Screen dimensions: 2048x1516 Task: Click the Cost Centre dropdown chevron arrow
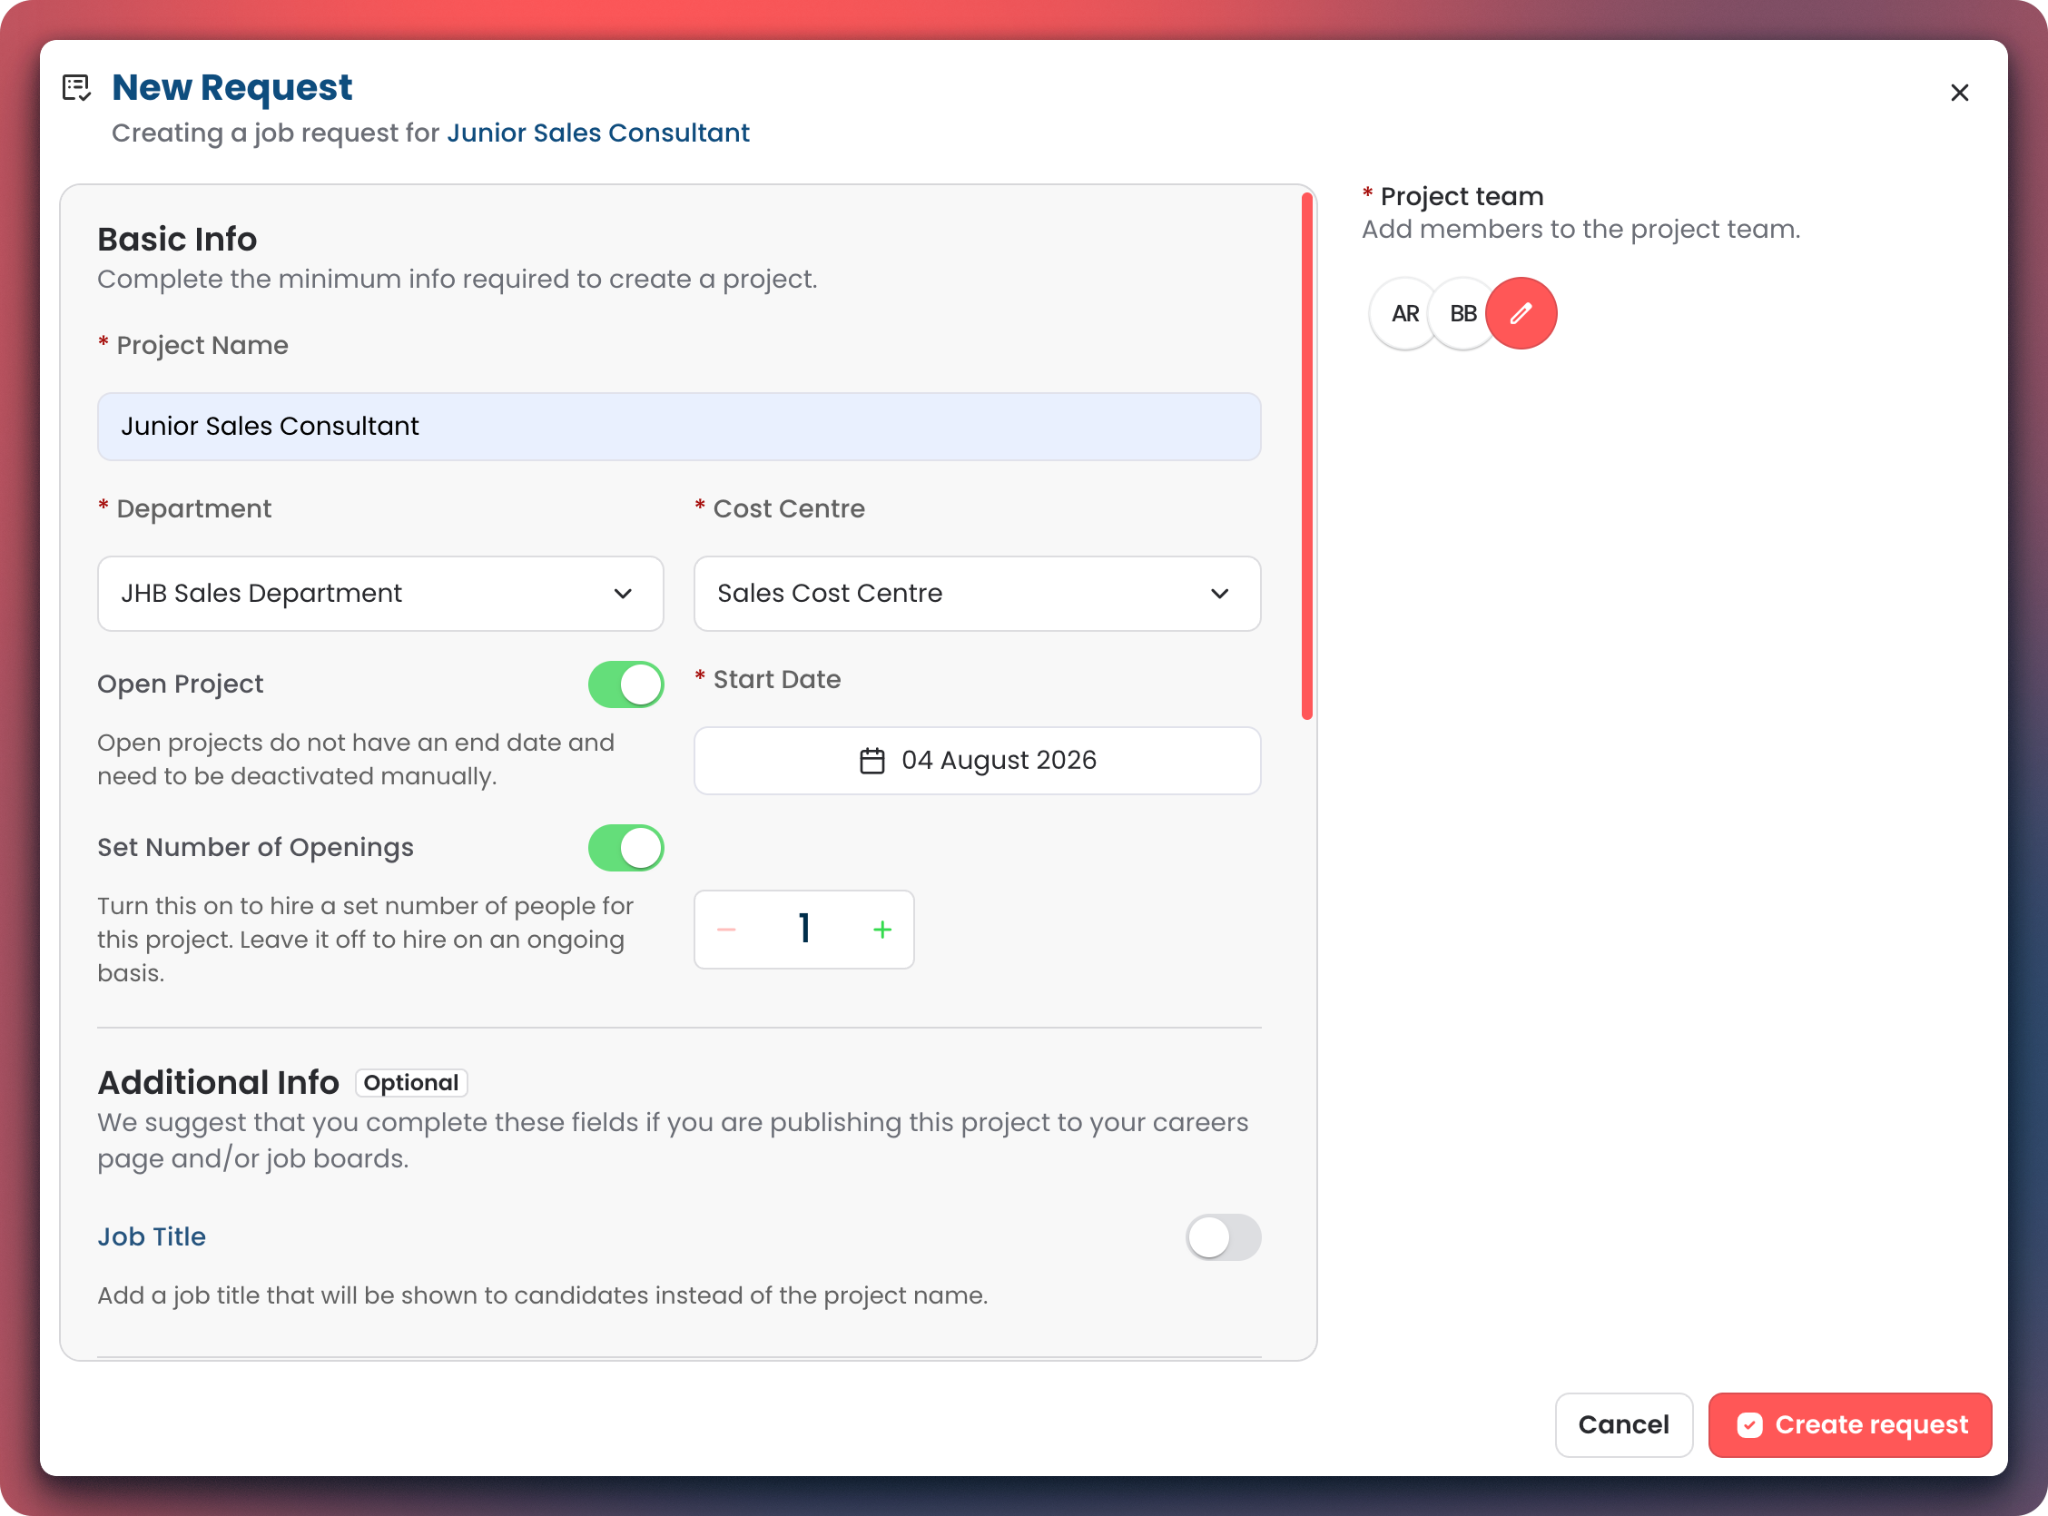(1219, 594)
